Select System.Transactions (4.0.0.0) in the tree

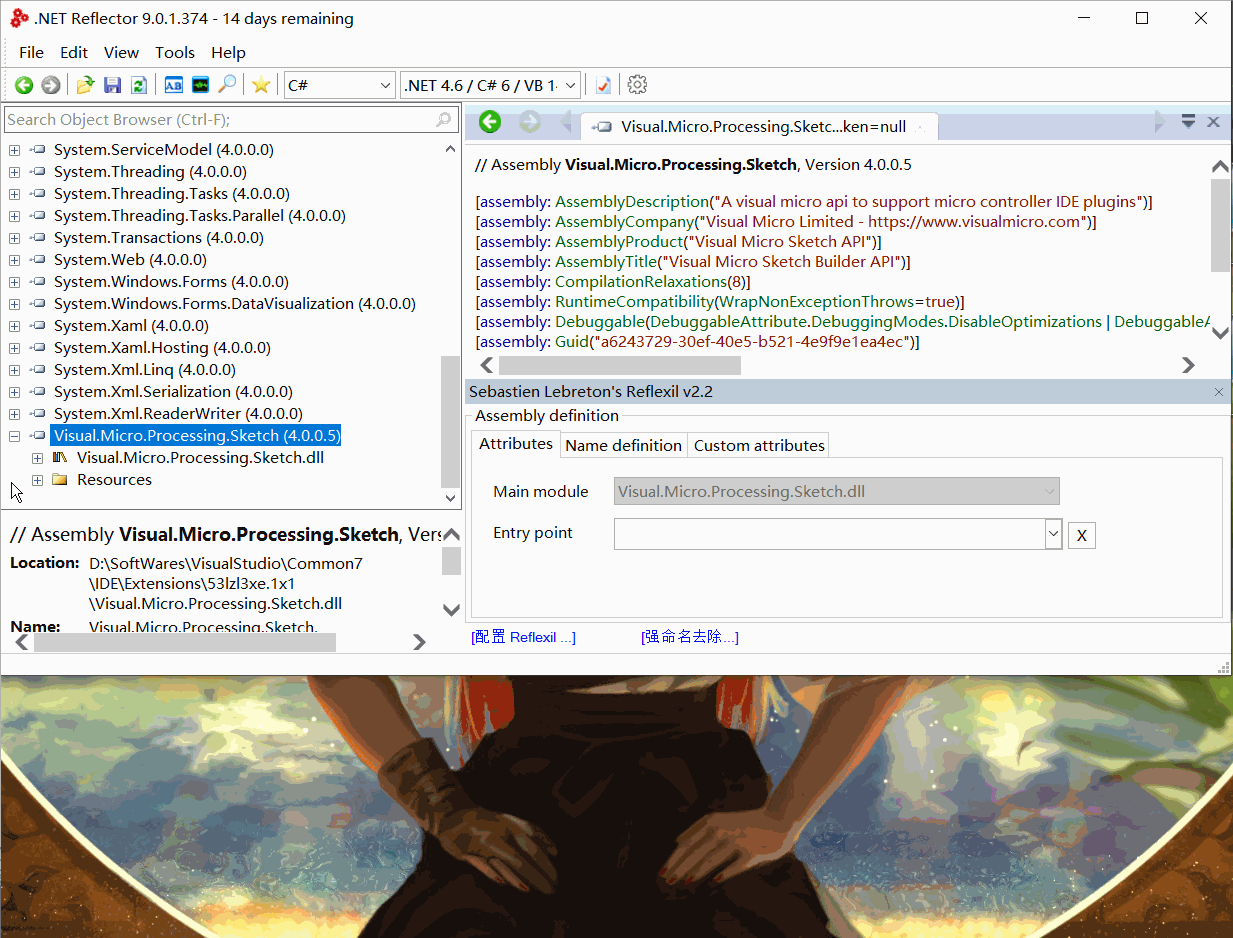(159, 238)
